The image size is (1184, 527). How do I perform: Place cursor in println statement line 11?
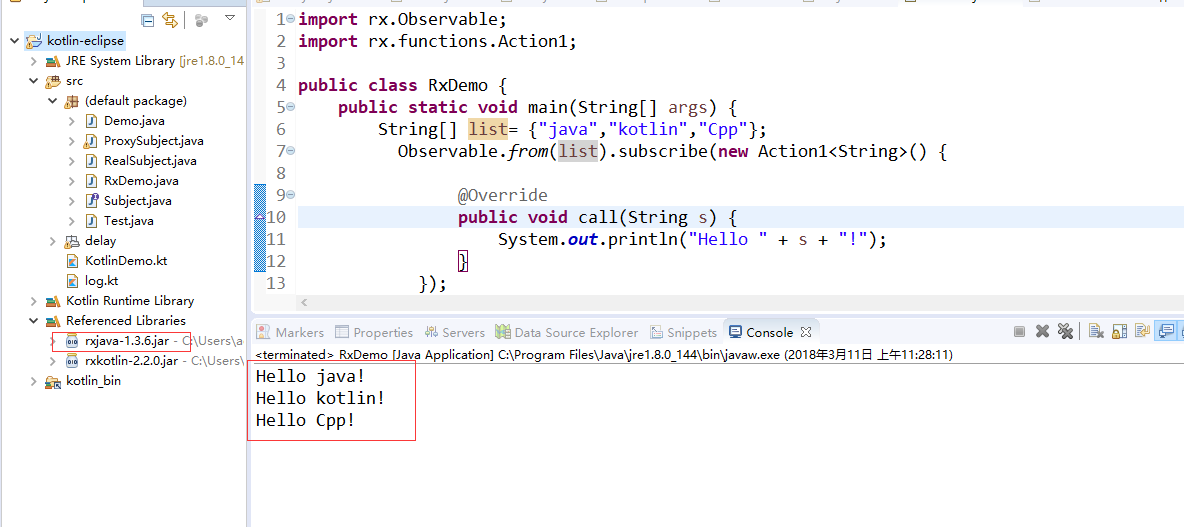click(691, 240)
